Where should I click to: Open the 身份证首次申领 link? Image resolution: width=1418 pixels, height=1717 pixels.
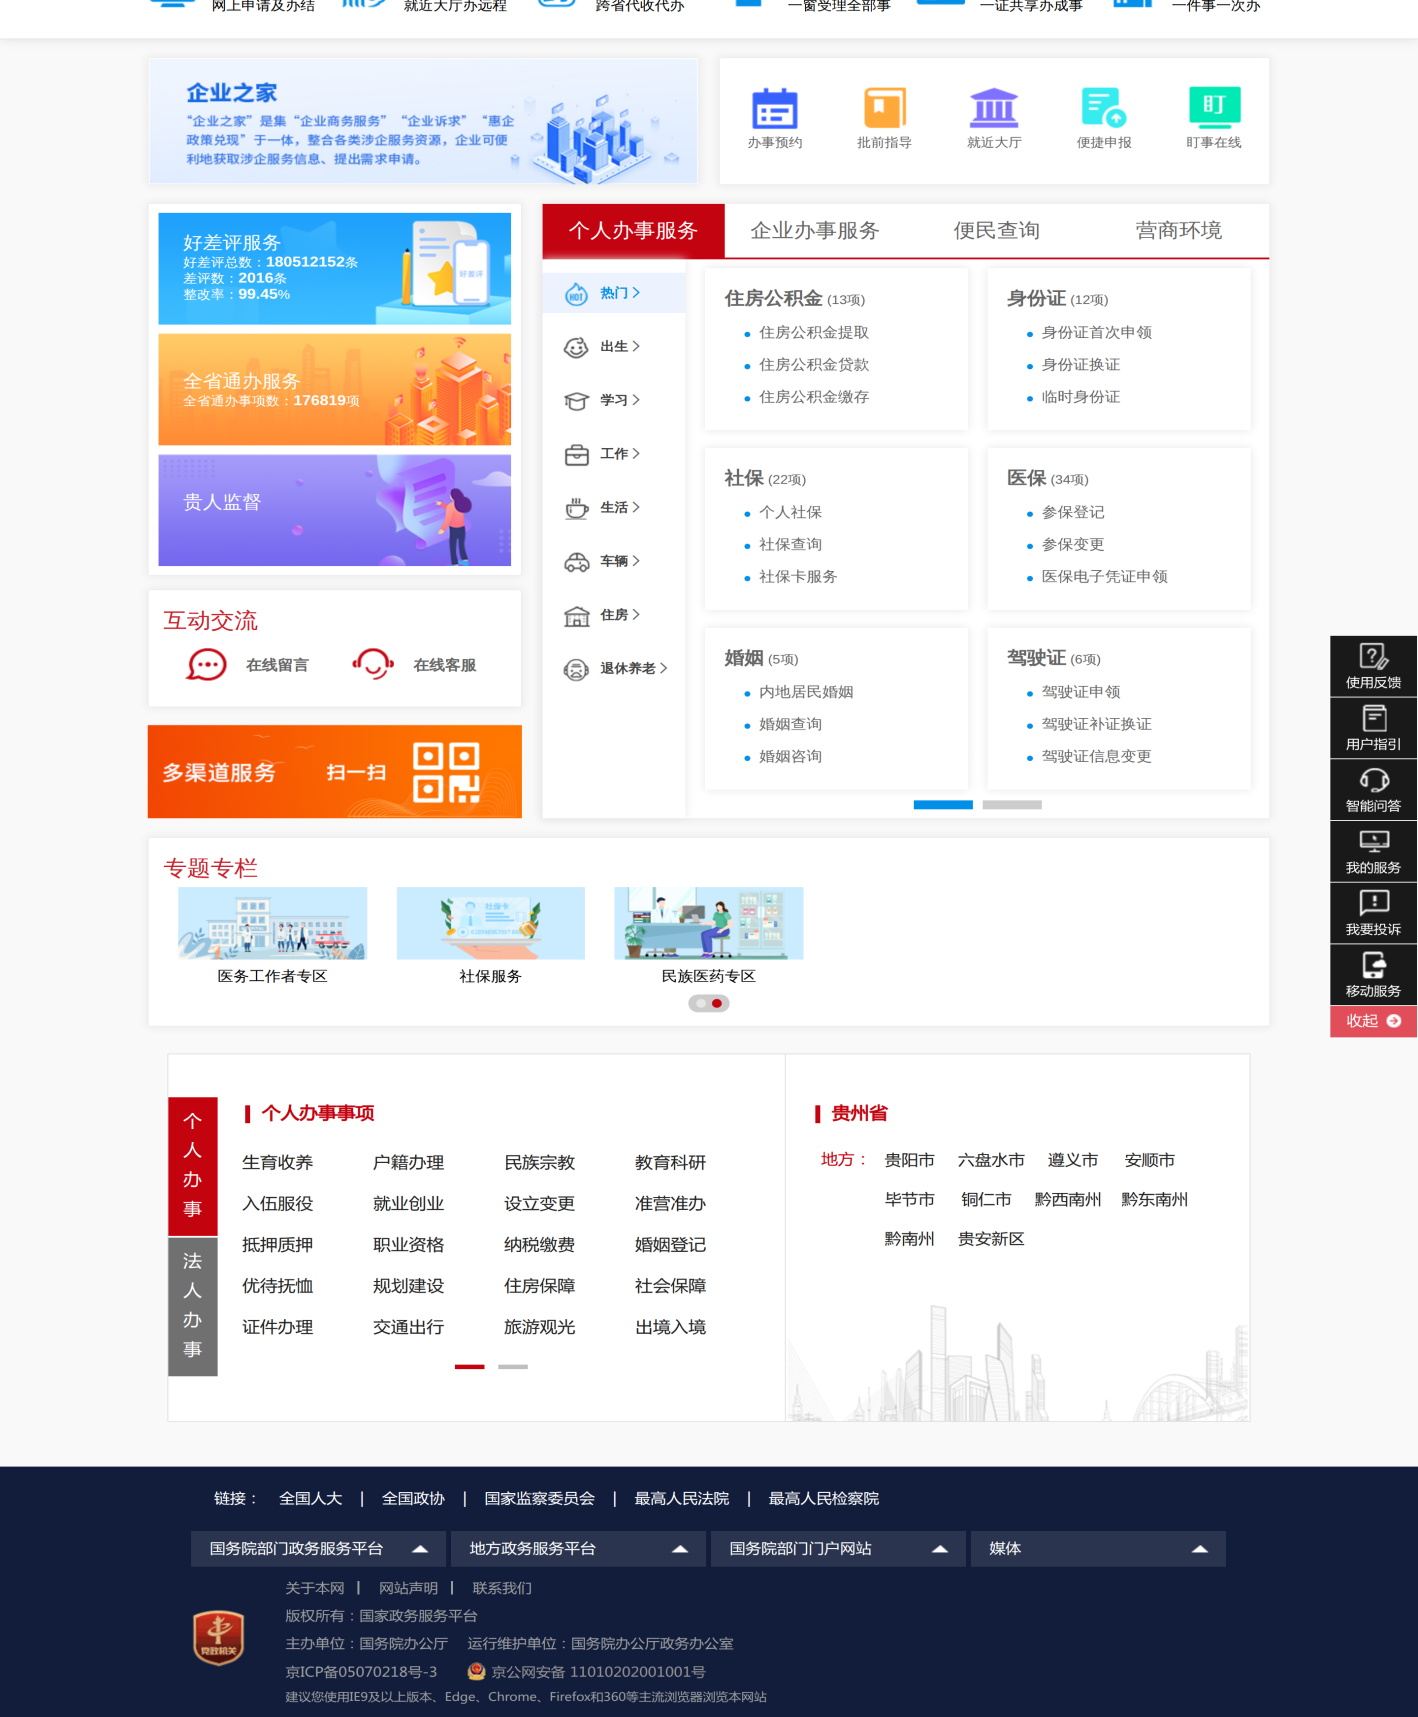(1097, 332)
